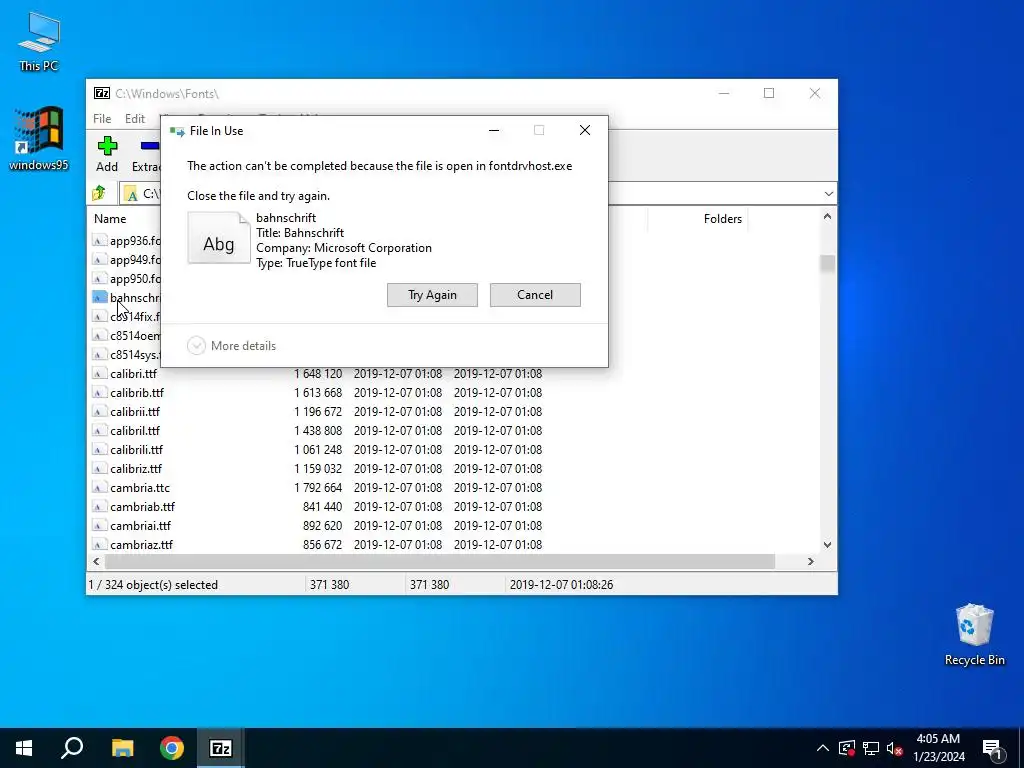
Task: Click the 2019-12-07 01:08:26 status entry
Action: [562, 584]
